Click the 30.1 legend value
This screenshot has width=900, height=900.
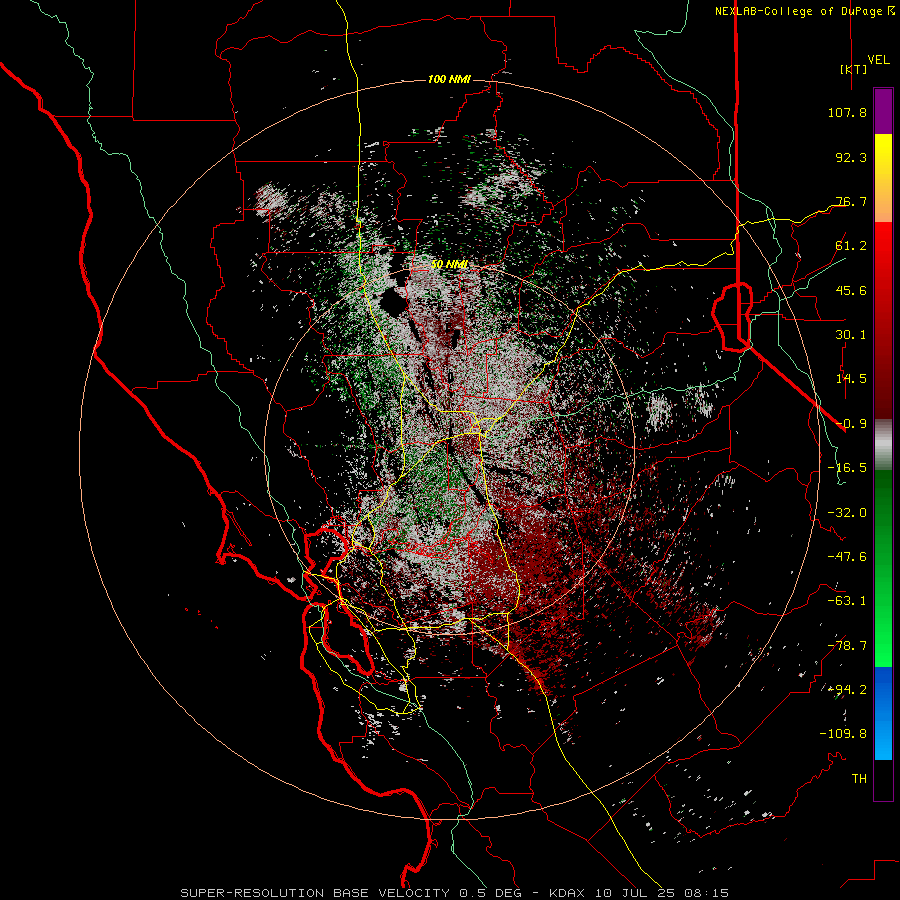pos(851,335)
